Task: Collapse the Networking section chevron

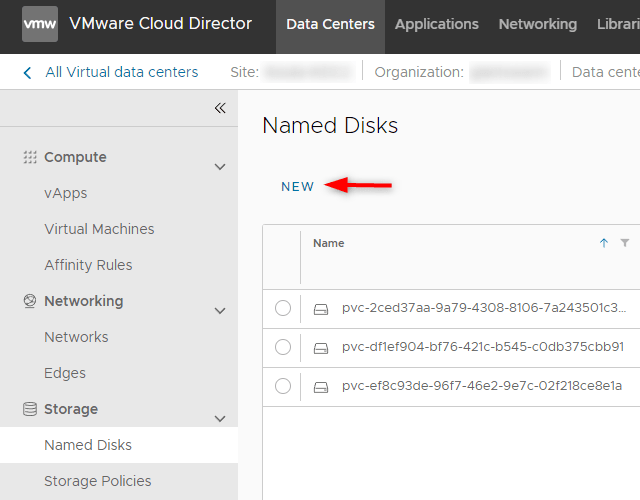Action: tap(220, 311)
